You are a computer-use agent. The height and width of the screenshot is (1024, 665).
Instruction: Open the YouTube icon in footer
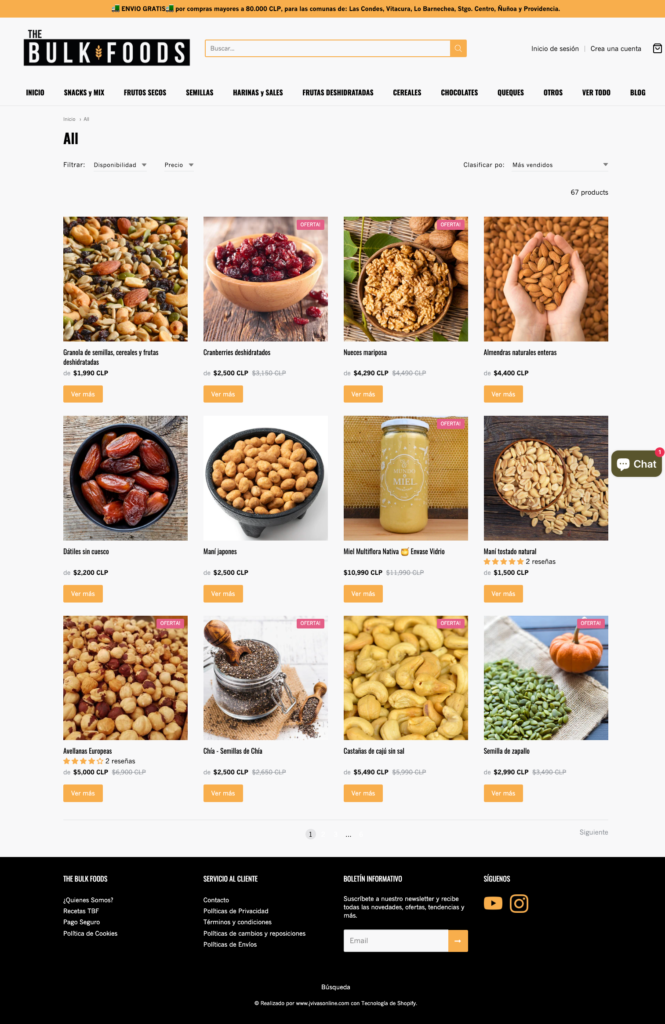pyautogui.click(x=493, y=903)
